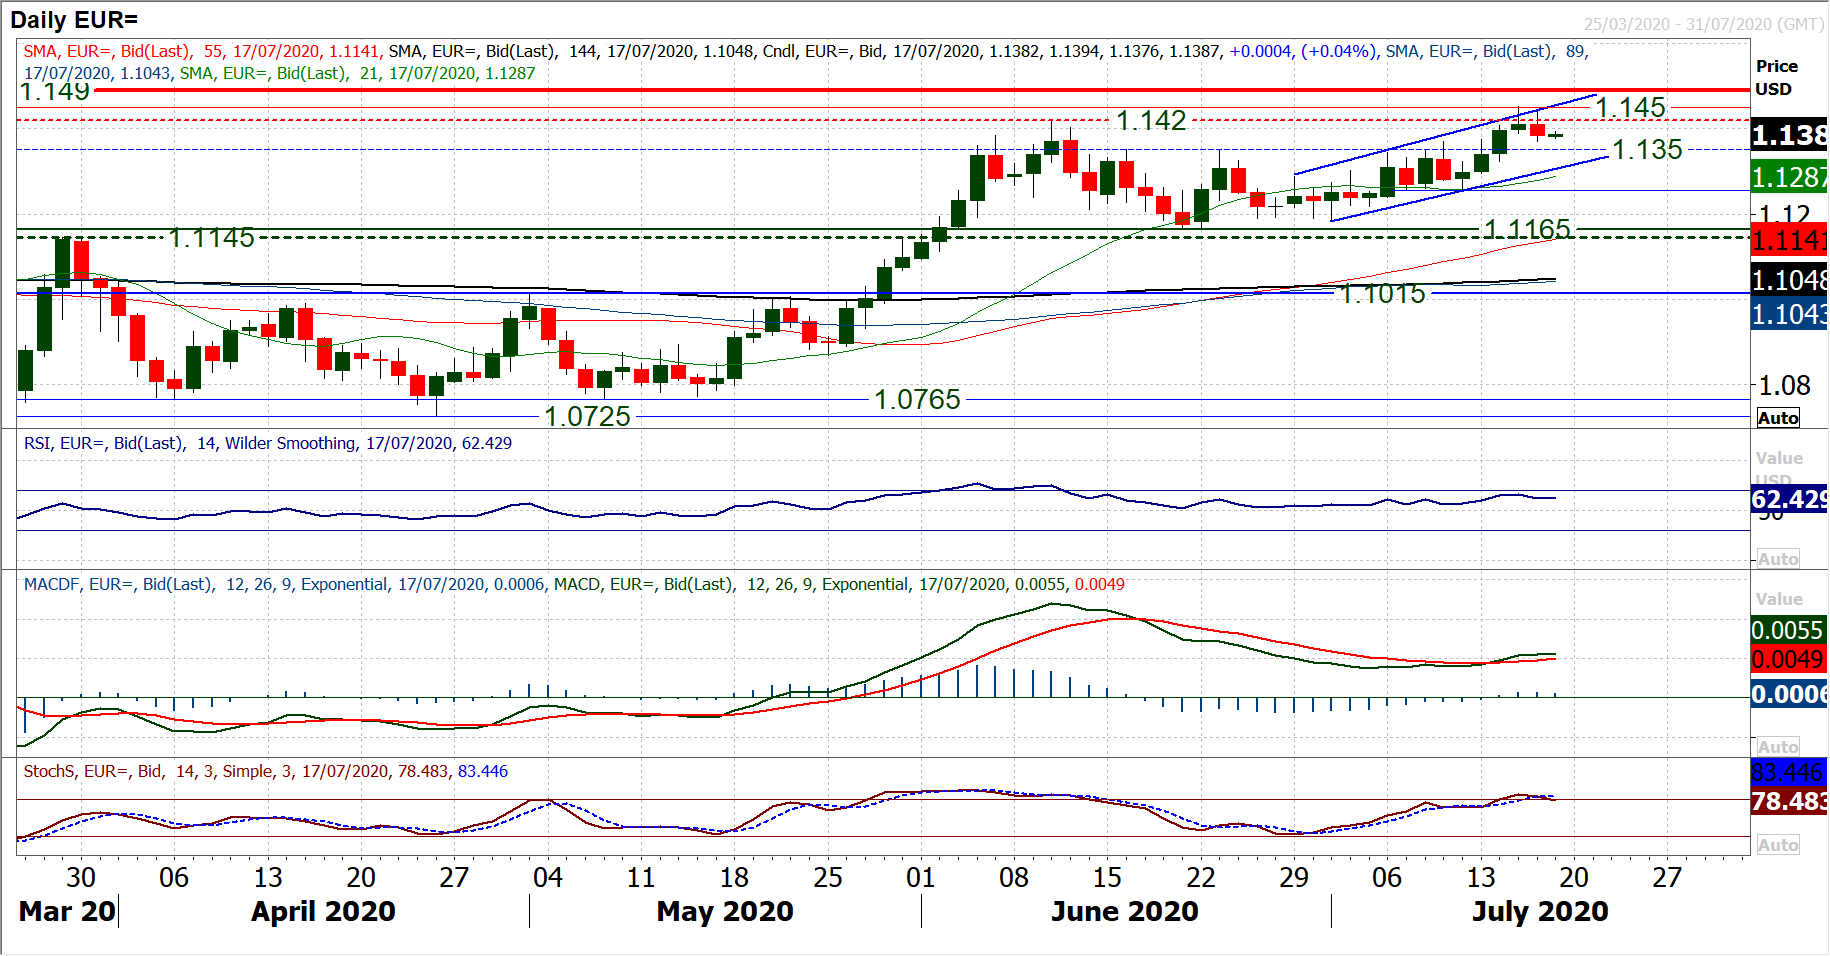
Task: Select the 62.429 RSI value tag
Action: (1789, 499)
